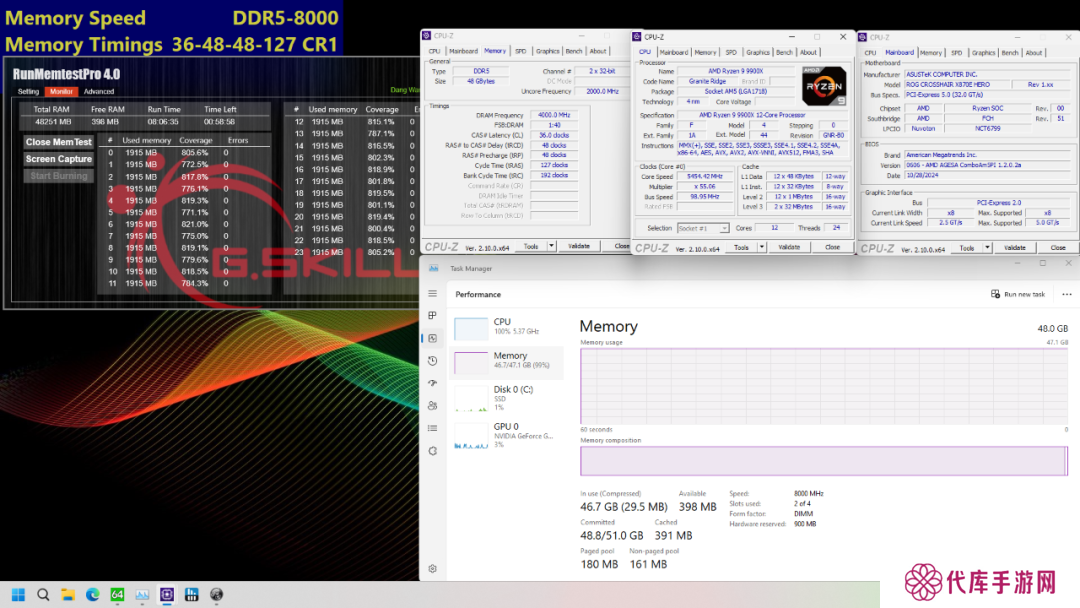Select Monitor tab in RunMemtestPro
Screen dimensions: 1080x608
coord(61,91)
